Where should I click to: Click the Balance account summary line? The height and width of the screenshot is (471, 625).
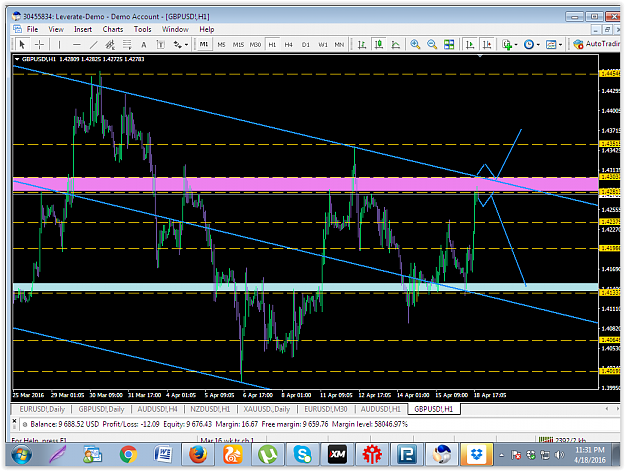click(219, 424)
